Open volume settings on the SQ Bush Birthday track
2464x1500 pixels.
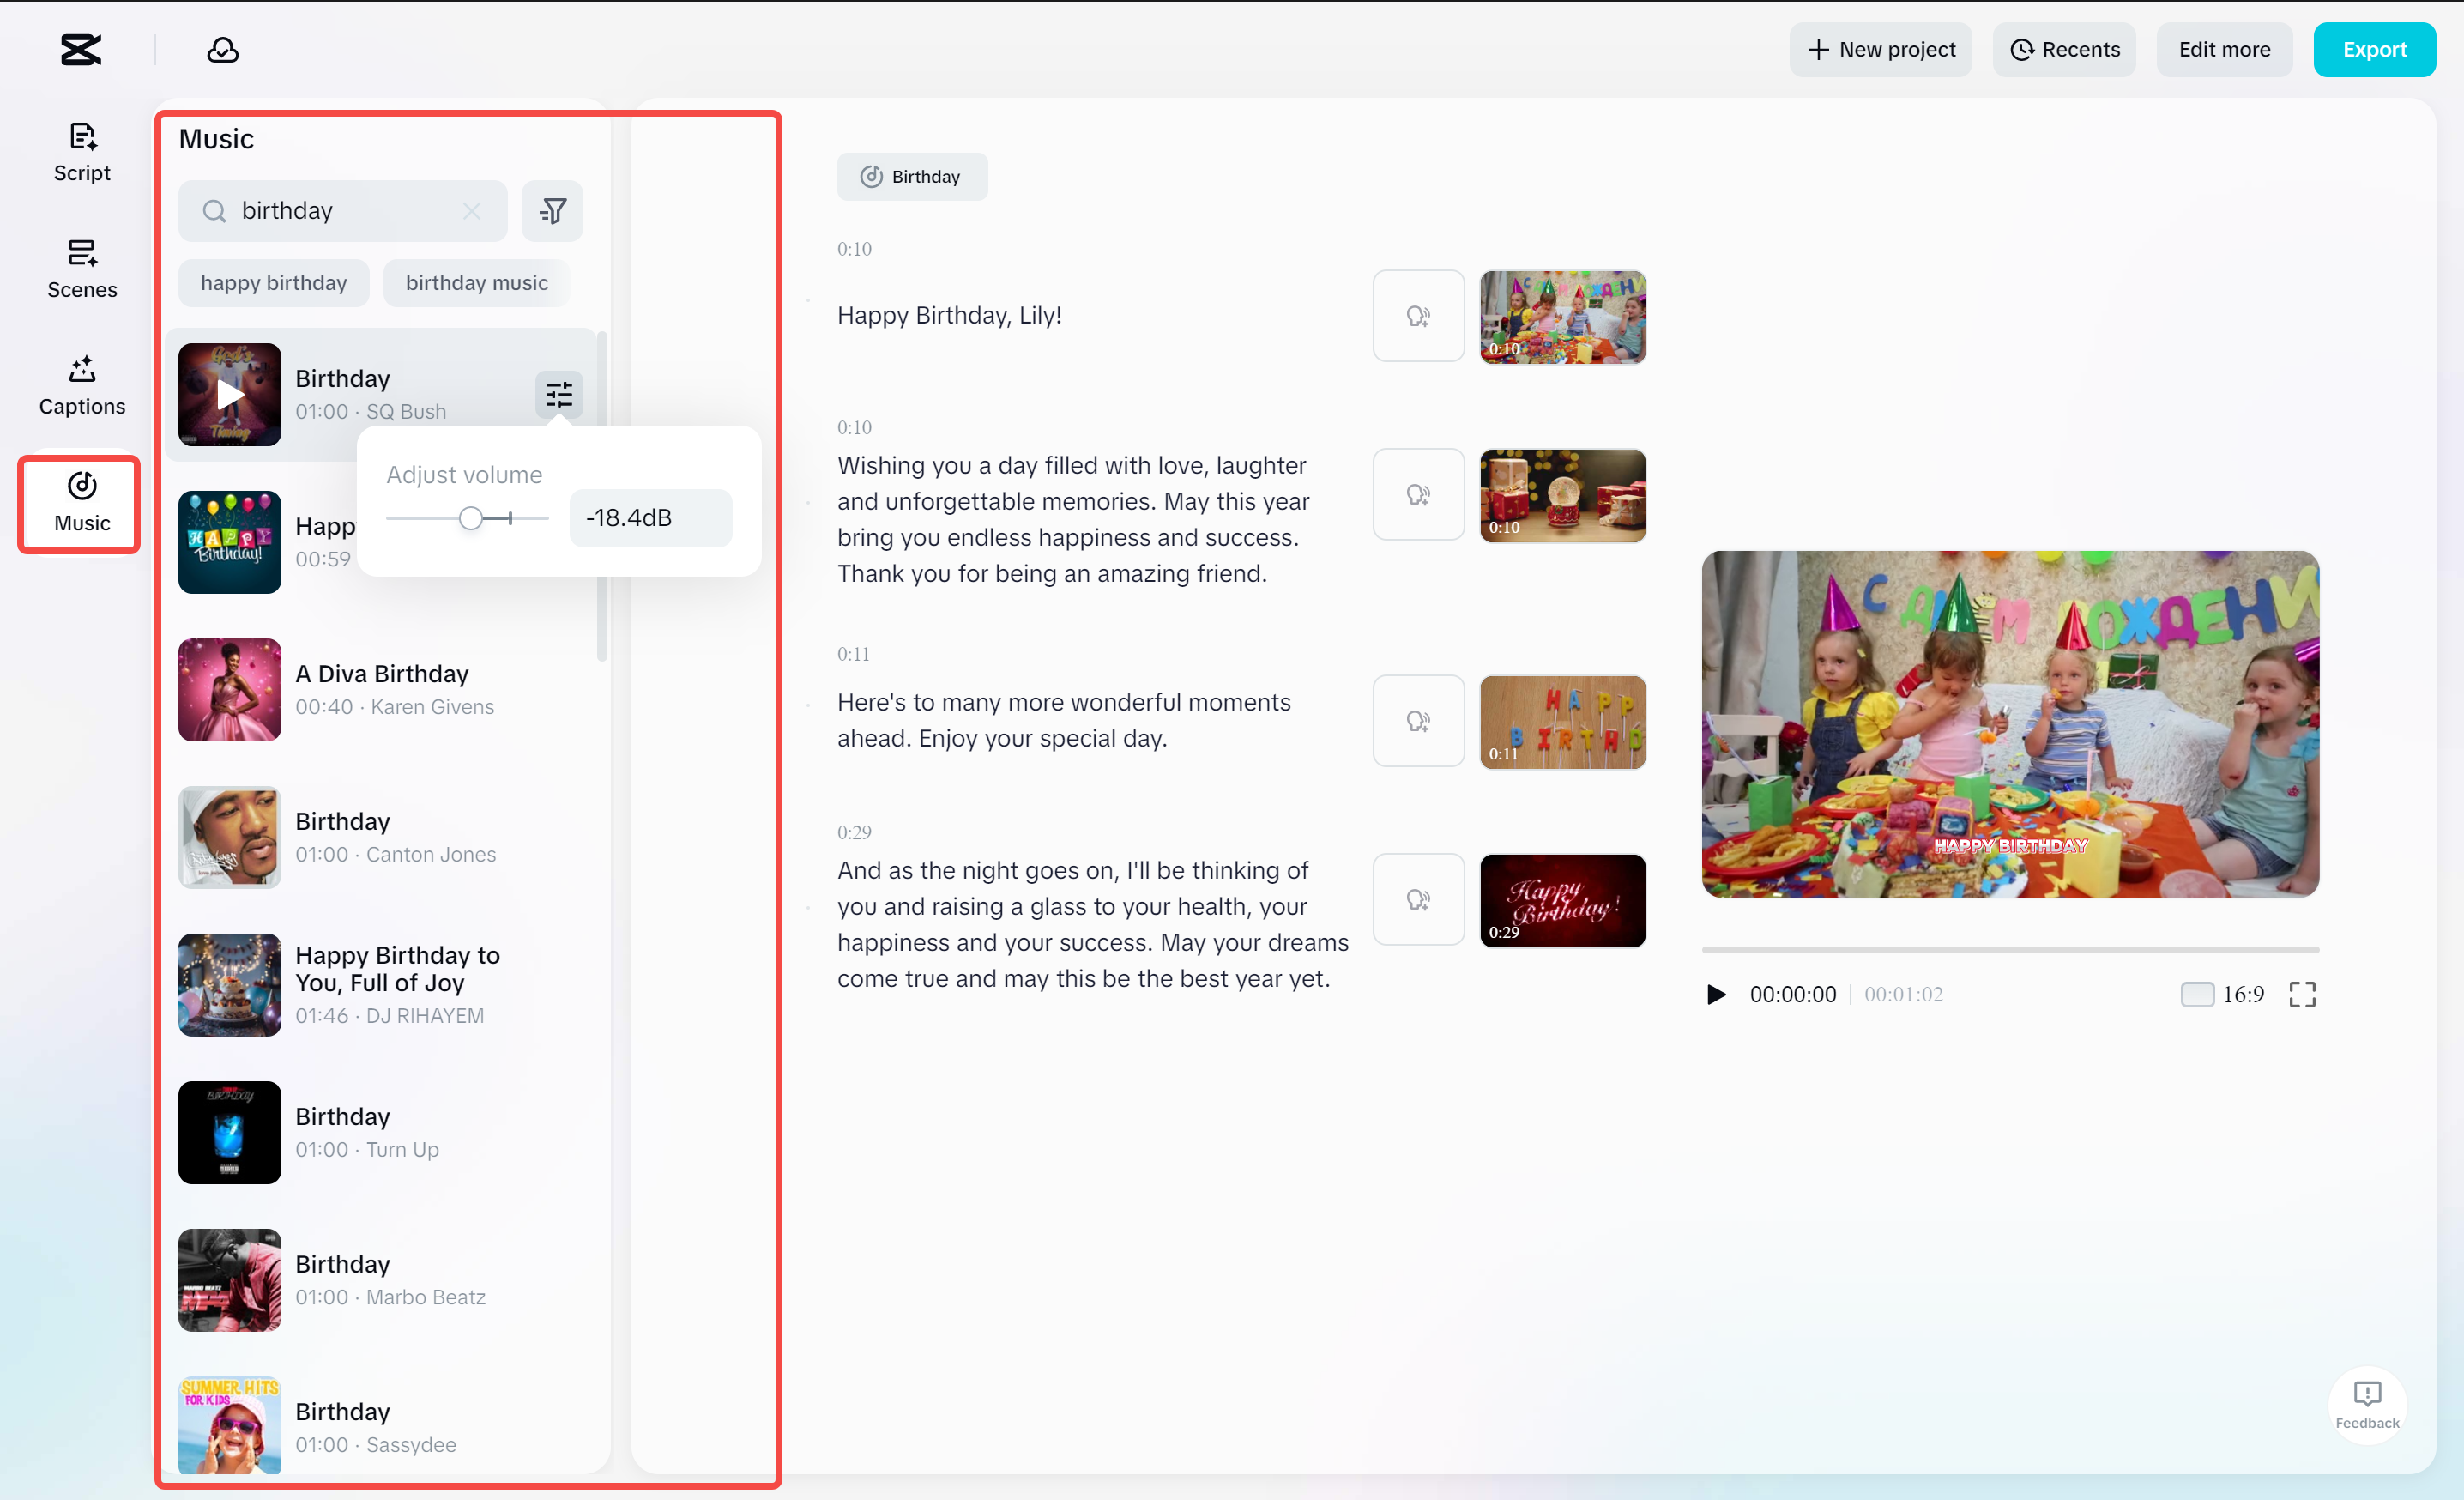point(558,395)
